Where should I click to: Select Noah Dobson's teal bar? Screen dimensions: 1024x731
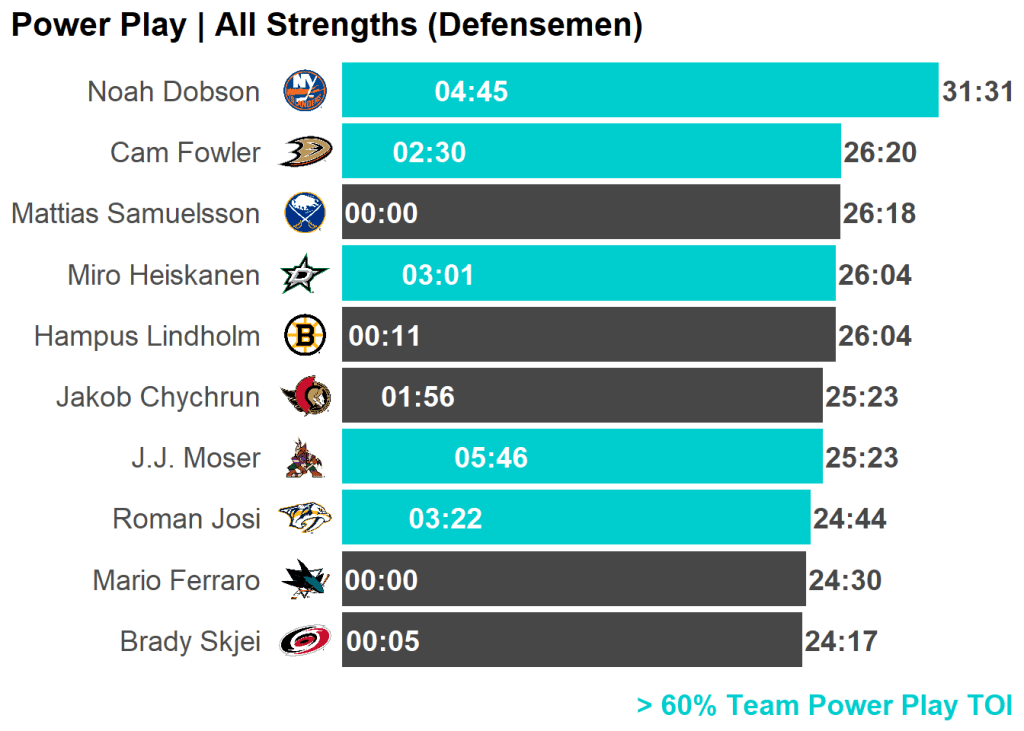point(700,91)
